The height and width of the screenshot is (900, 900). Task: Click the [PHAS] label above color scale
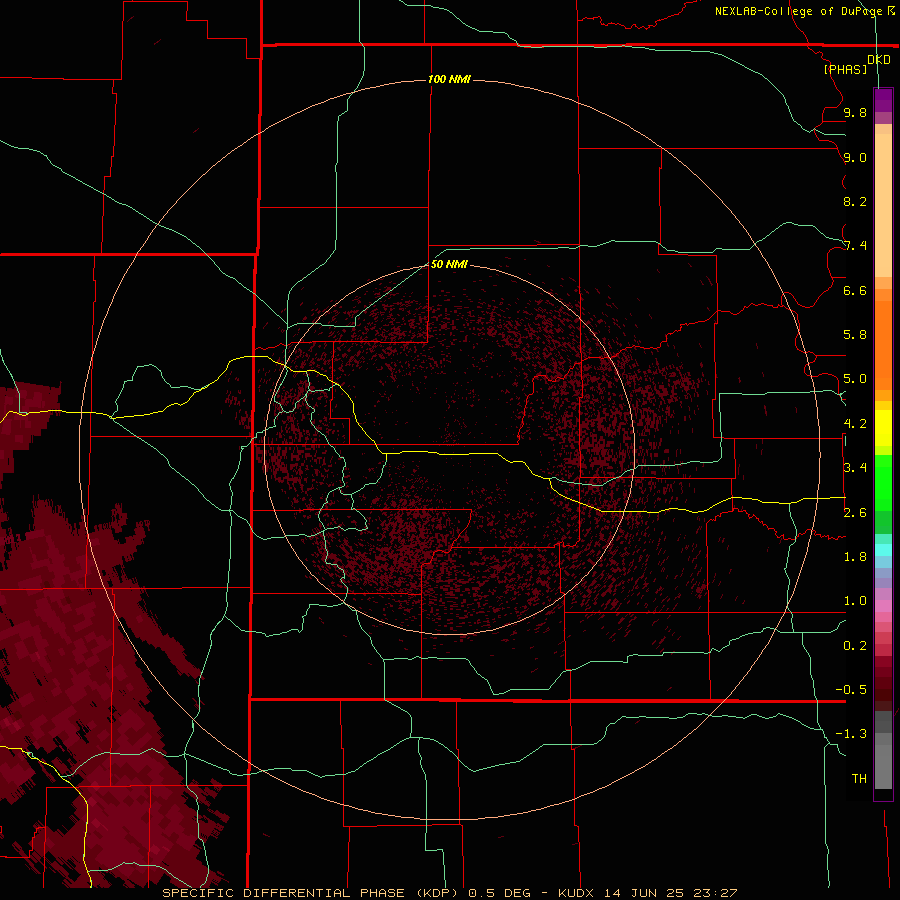coord(845,69)
